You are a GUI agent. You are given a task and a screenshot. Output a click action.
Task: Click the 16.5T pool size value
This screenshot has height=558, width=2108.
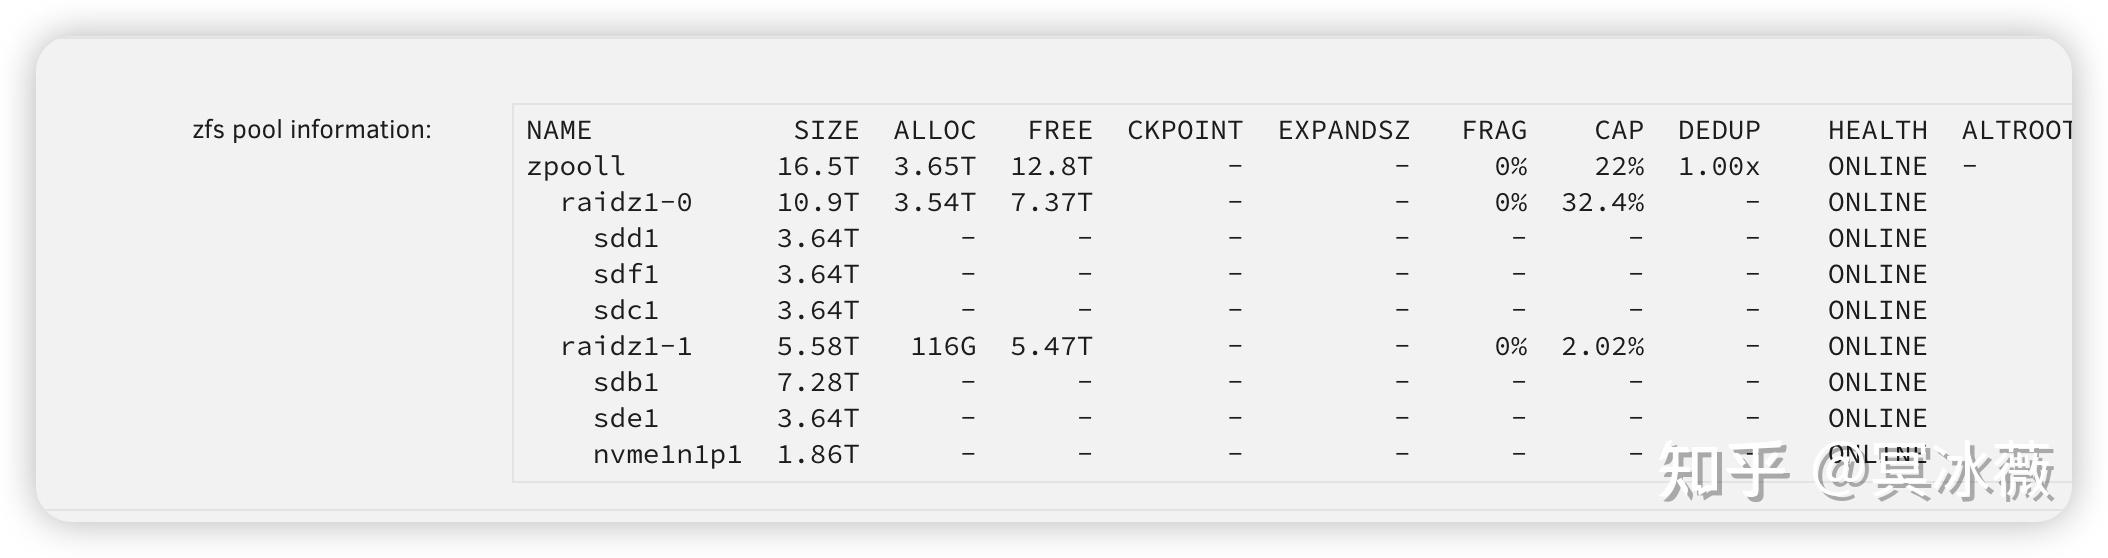pos(817,167)
